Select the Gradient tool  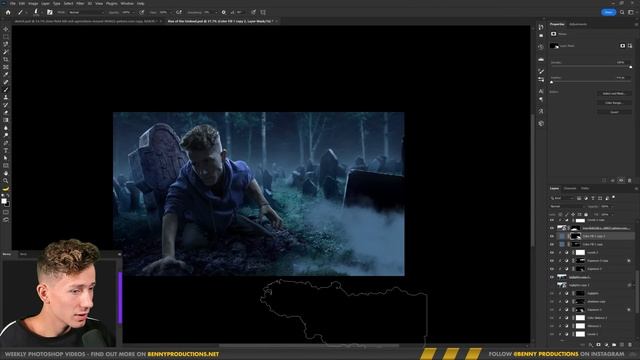tap(6, 120)
